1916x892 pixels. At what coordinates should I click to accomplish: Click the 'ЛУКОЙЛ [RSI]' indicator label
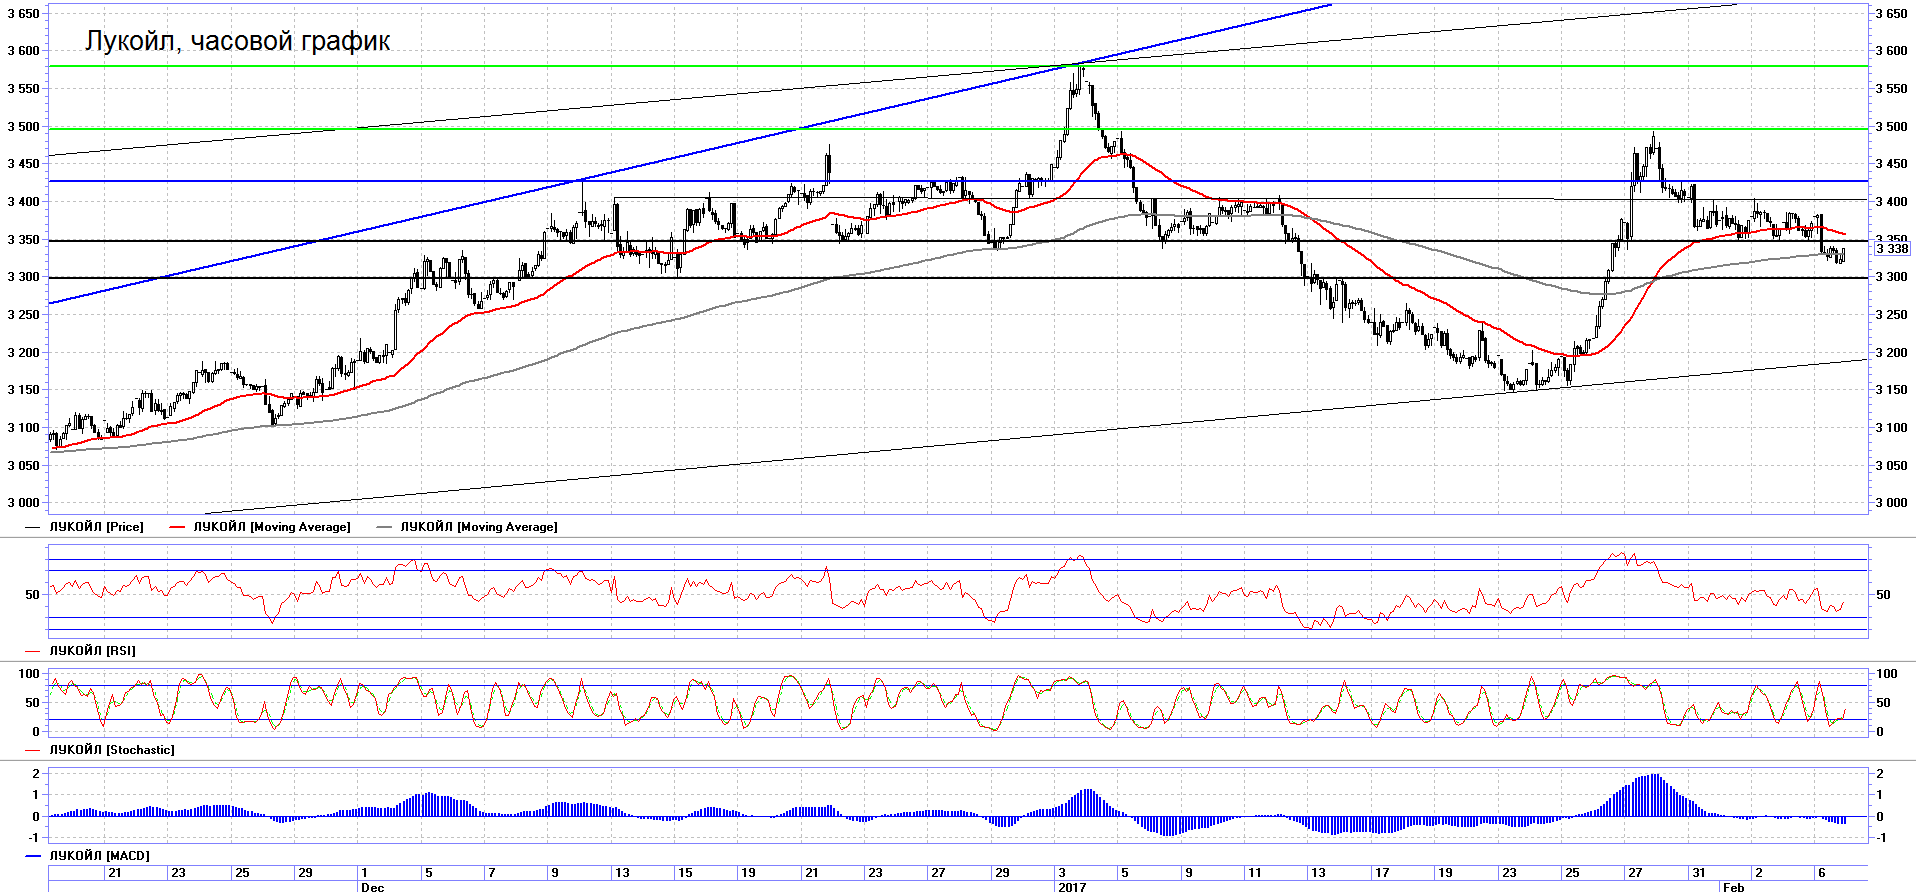(93, 651)
